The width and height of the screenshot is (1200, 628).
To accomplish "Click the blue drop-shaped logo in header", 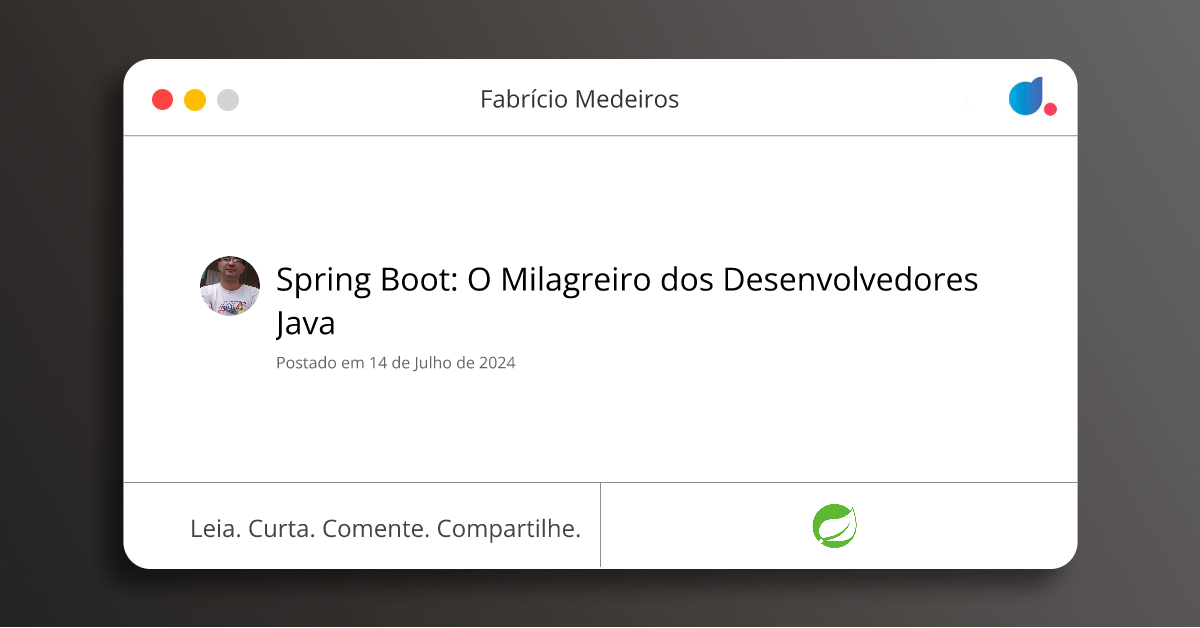I will point(1026,97).
